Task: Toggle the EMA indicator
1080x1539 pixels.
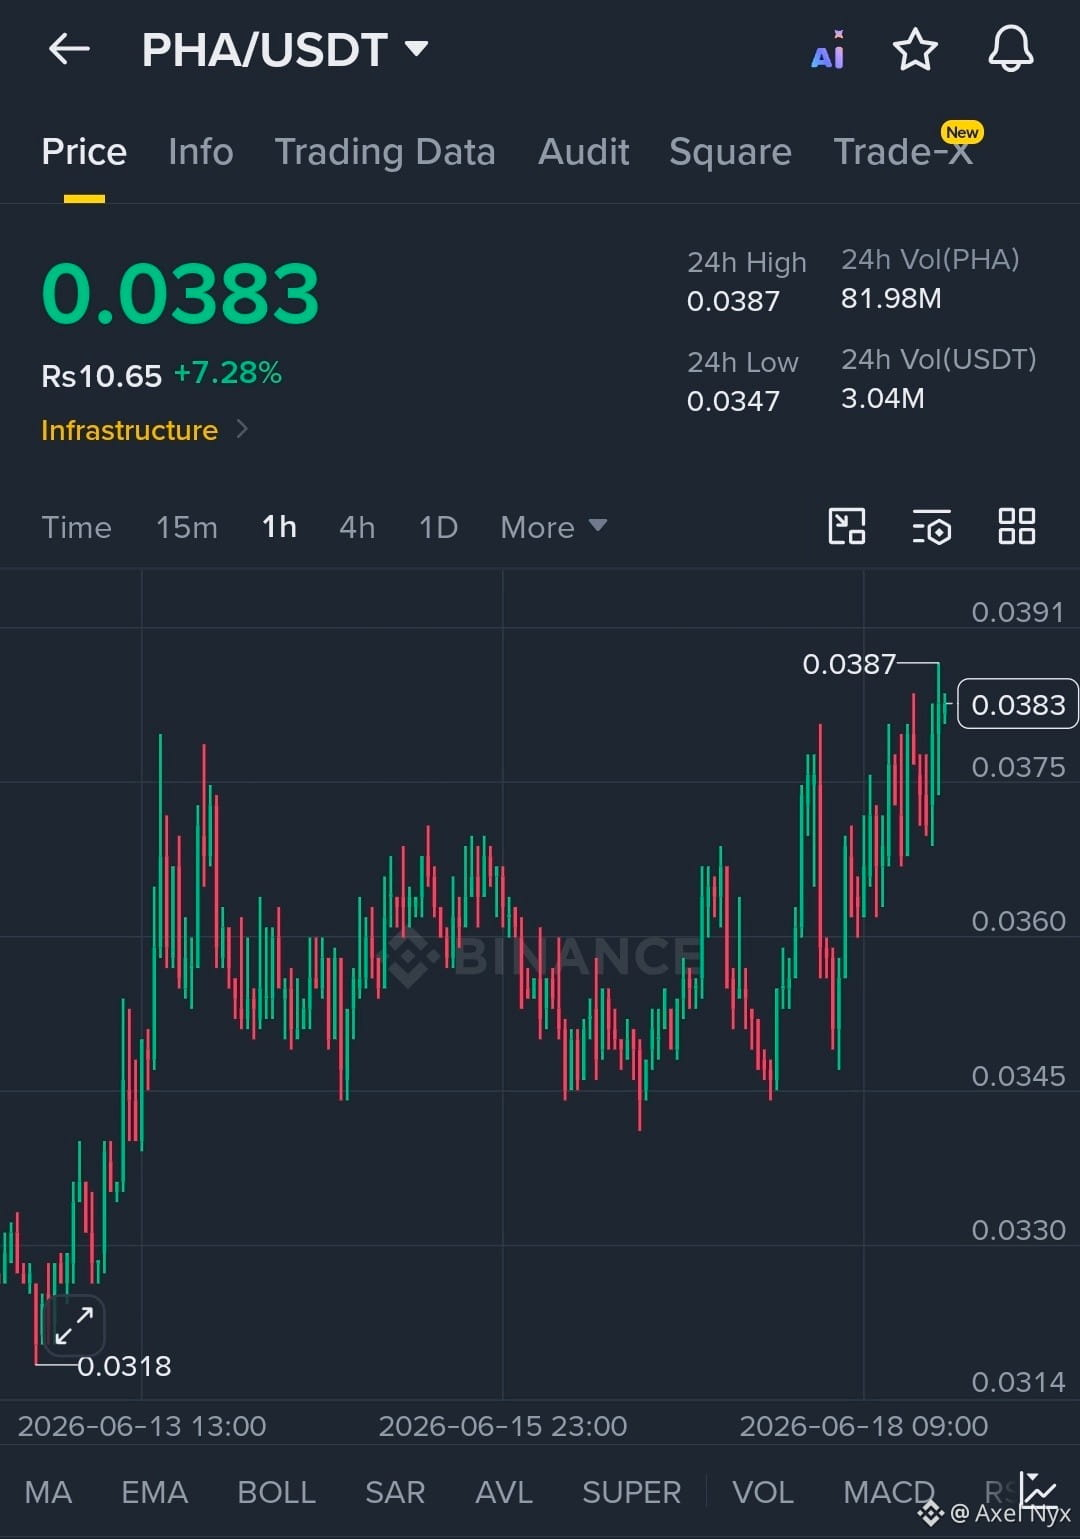Action: pyautogui.click(x=154, y=1492)
